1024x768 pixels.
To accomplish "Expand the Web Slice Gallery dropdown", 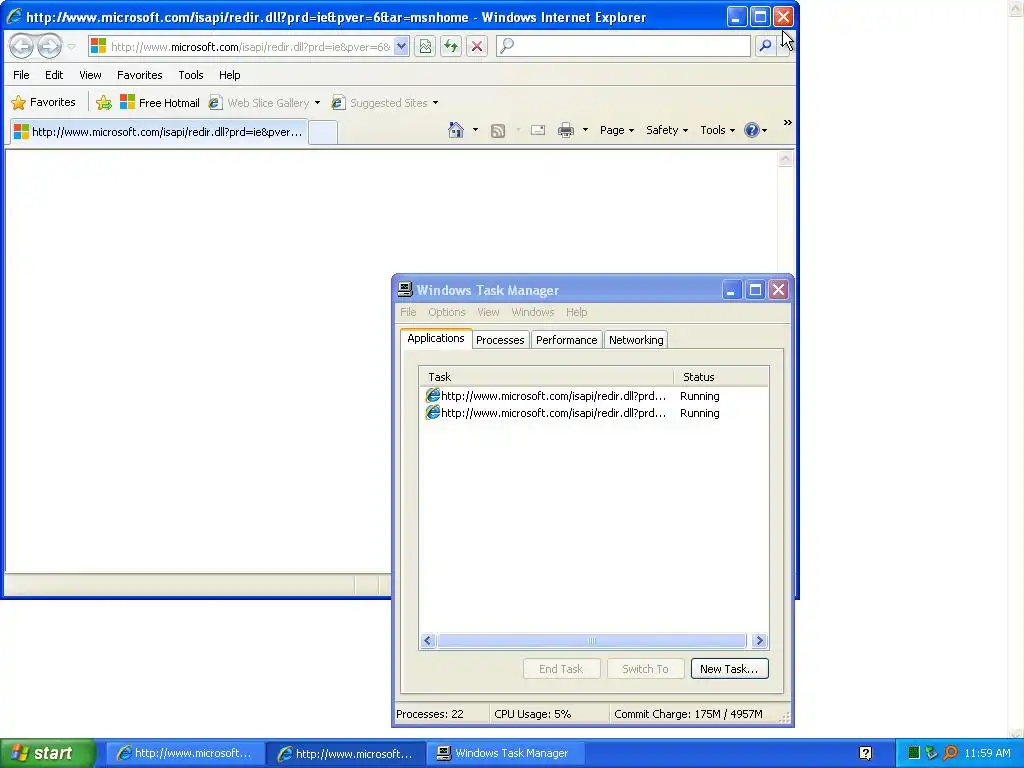I will (x=317, y=103).
